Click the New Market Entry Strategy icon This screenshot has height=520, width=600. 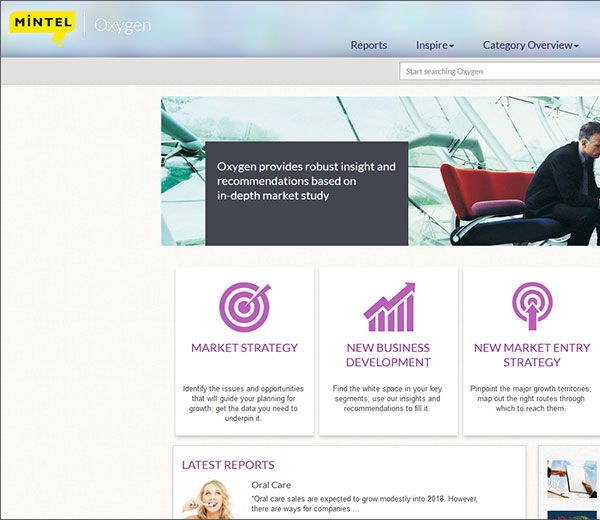pyautogui.click(x=532, y=306)
